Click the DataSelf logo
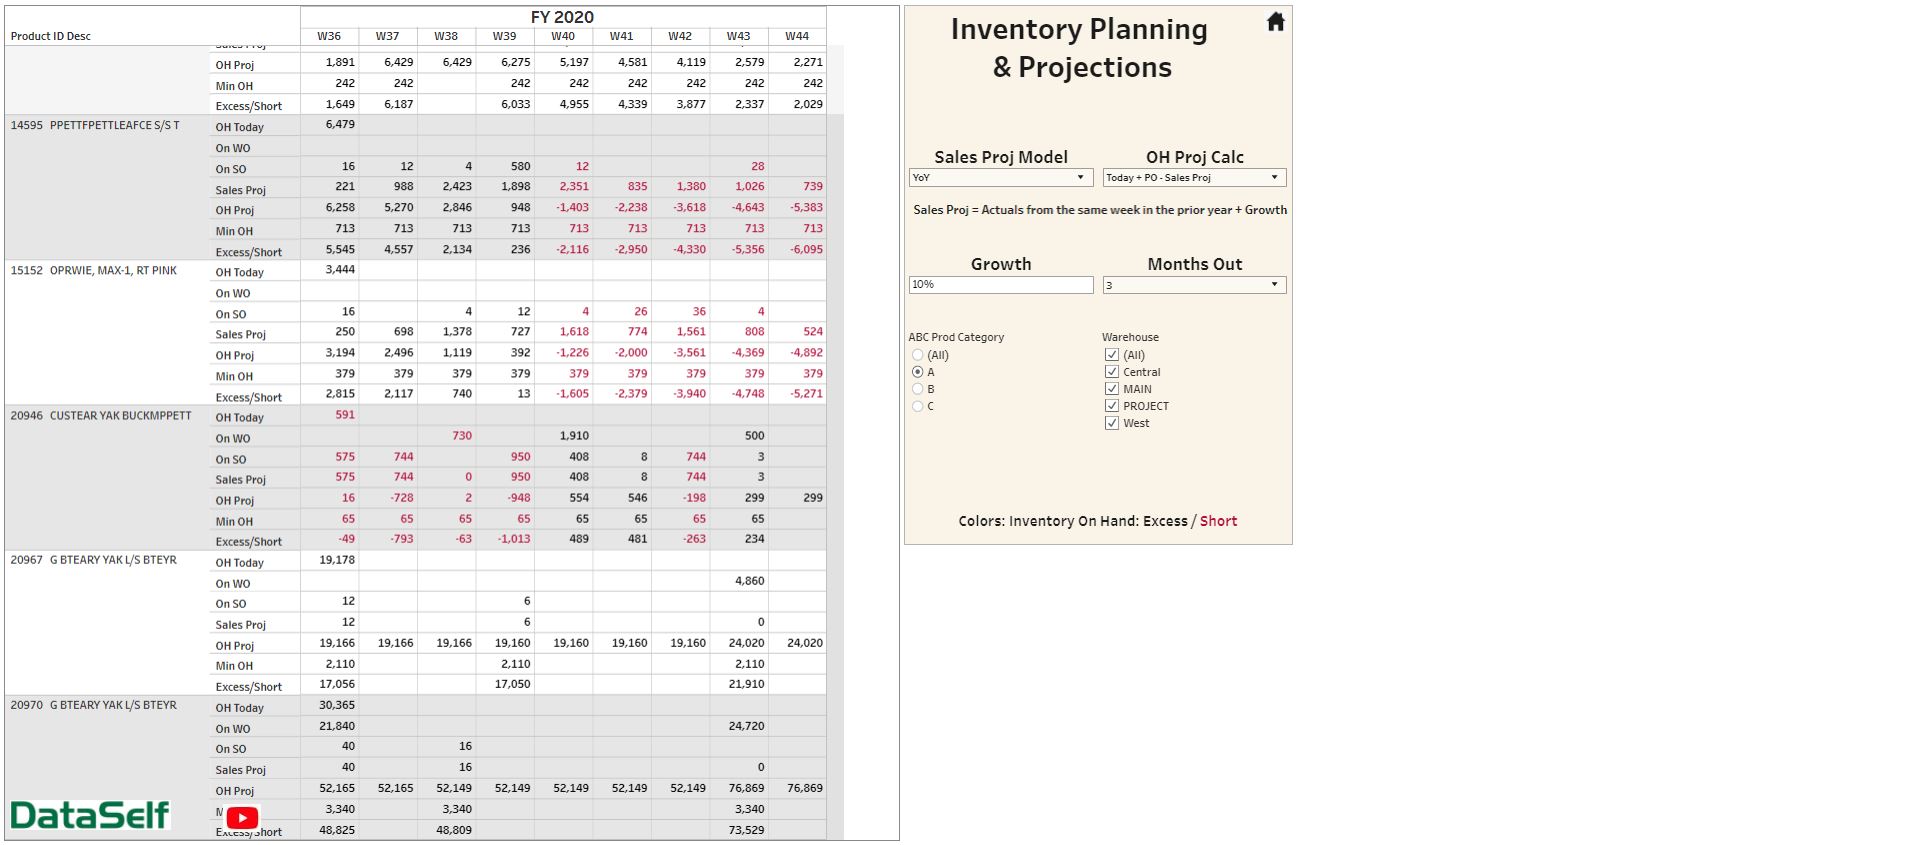This screenshot has height=845, width=1920. 91,815
